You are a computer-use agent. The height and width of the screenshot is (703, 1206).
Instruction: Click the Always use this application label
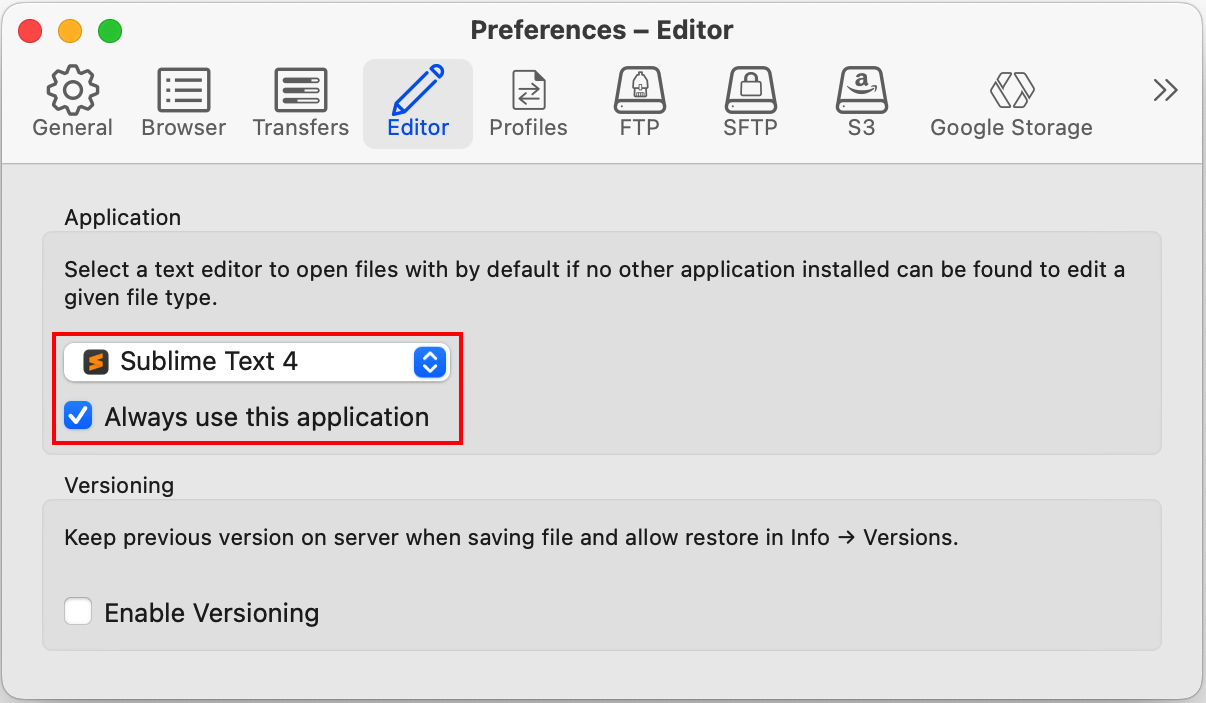267,417
